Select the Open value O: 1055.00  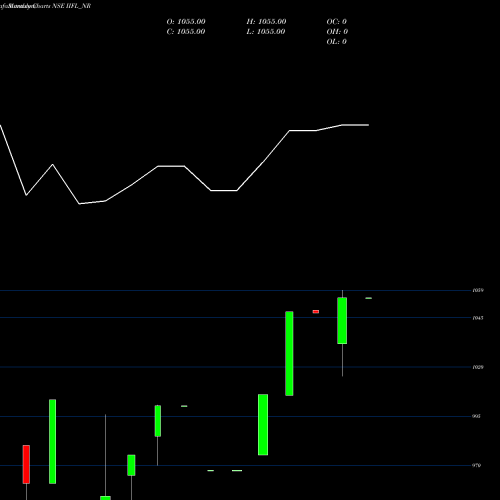click(186, 22)
